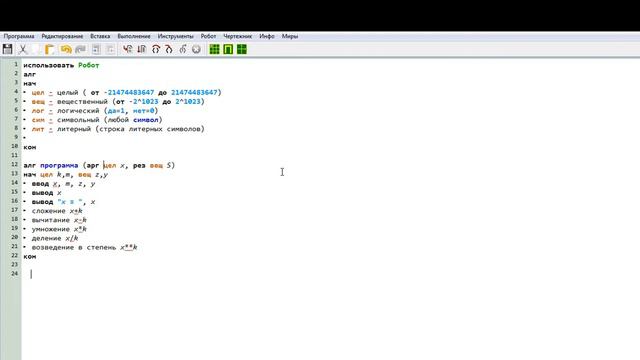Stop execution with the round gray icon

pos(196,49)
